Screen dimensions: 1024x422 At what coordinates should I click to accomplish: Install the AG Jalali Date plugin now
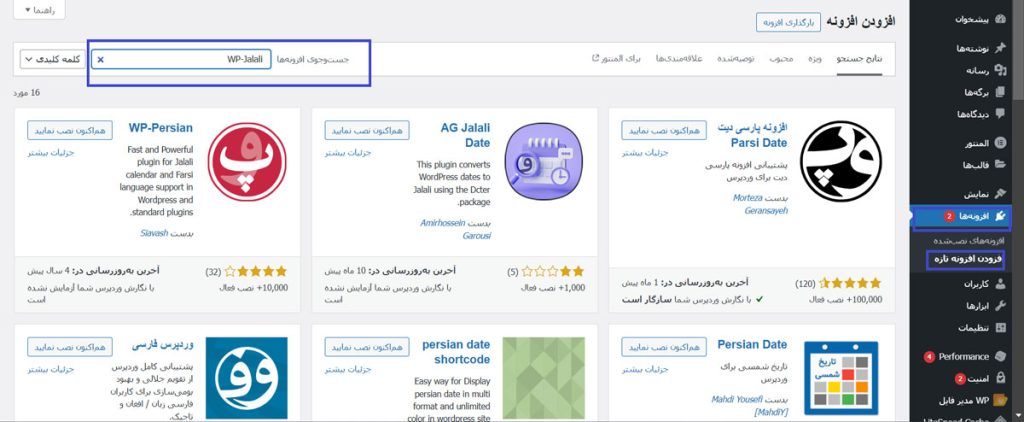[367, 131]
